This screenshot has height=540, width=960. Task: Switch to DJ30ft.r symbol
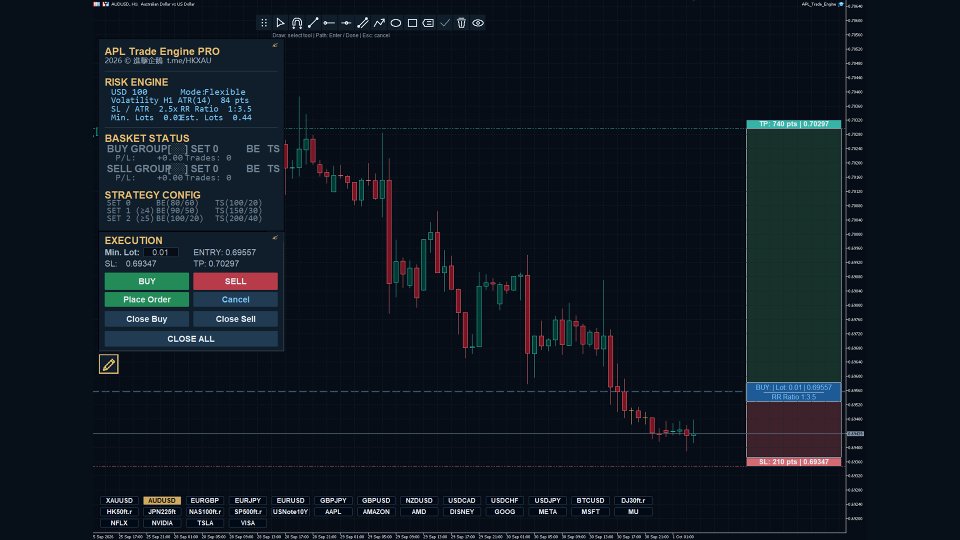pyautogui.click(x=634, y=500)
